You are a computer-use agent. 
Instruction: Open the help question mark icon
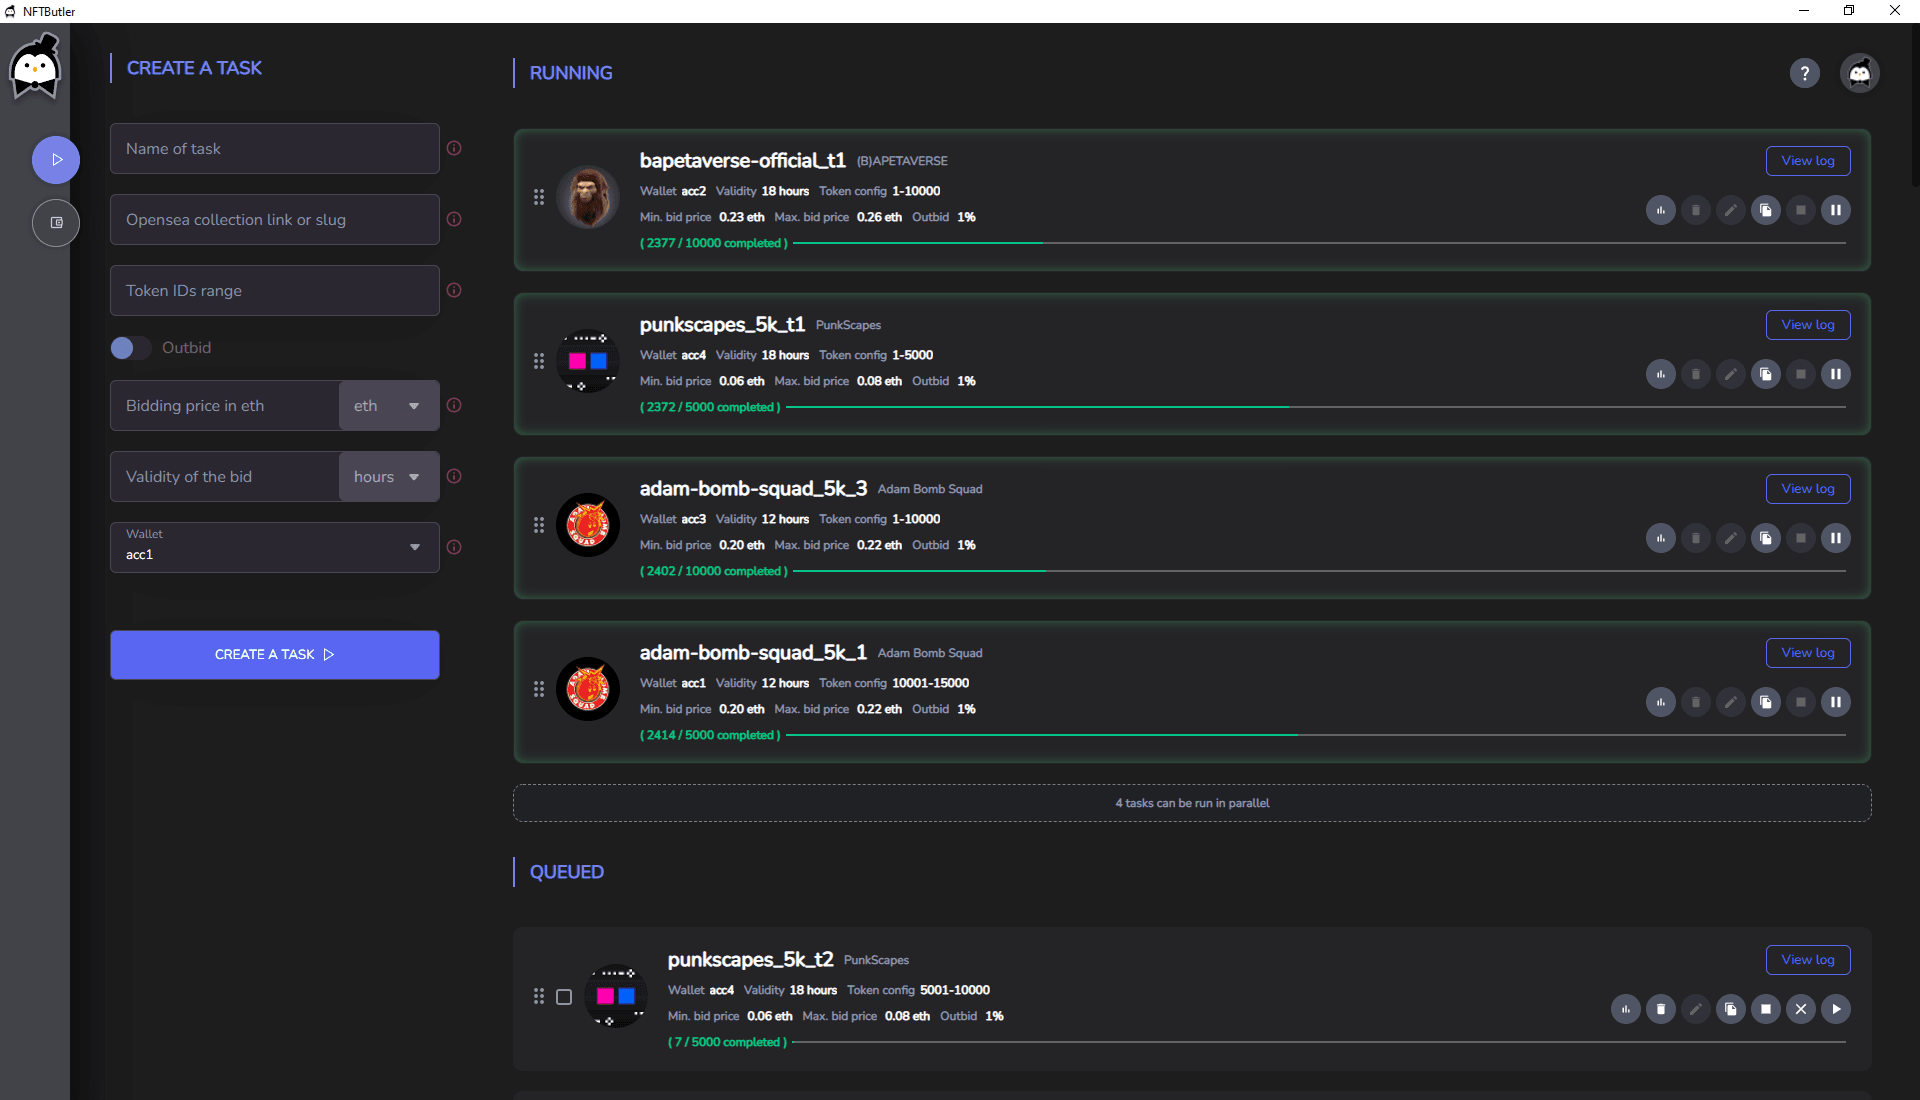[1805, 73]
